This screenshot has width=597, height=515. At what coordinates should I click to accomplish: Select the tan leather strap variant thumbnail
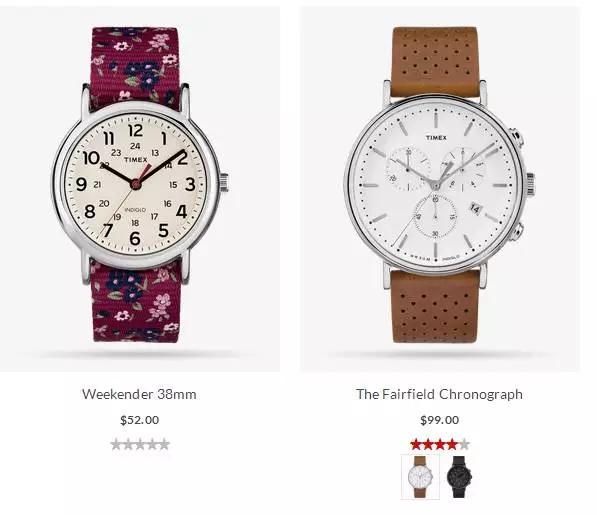(420, 477)
